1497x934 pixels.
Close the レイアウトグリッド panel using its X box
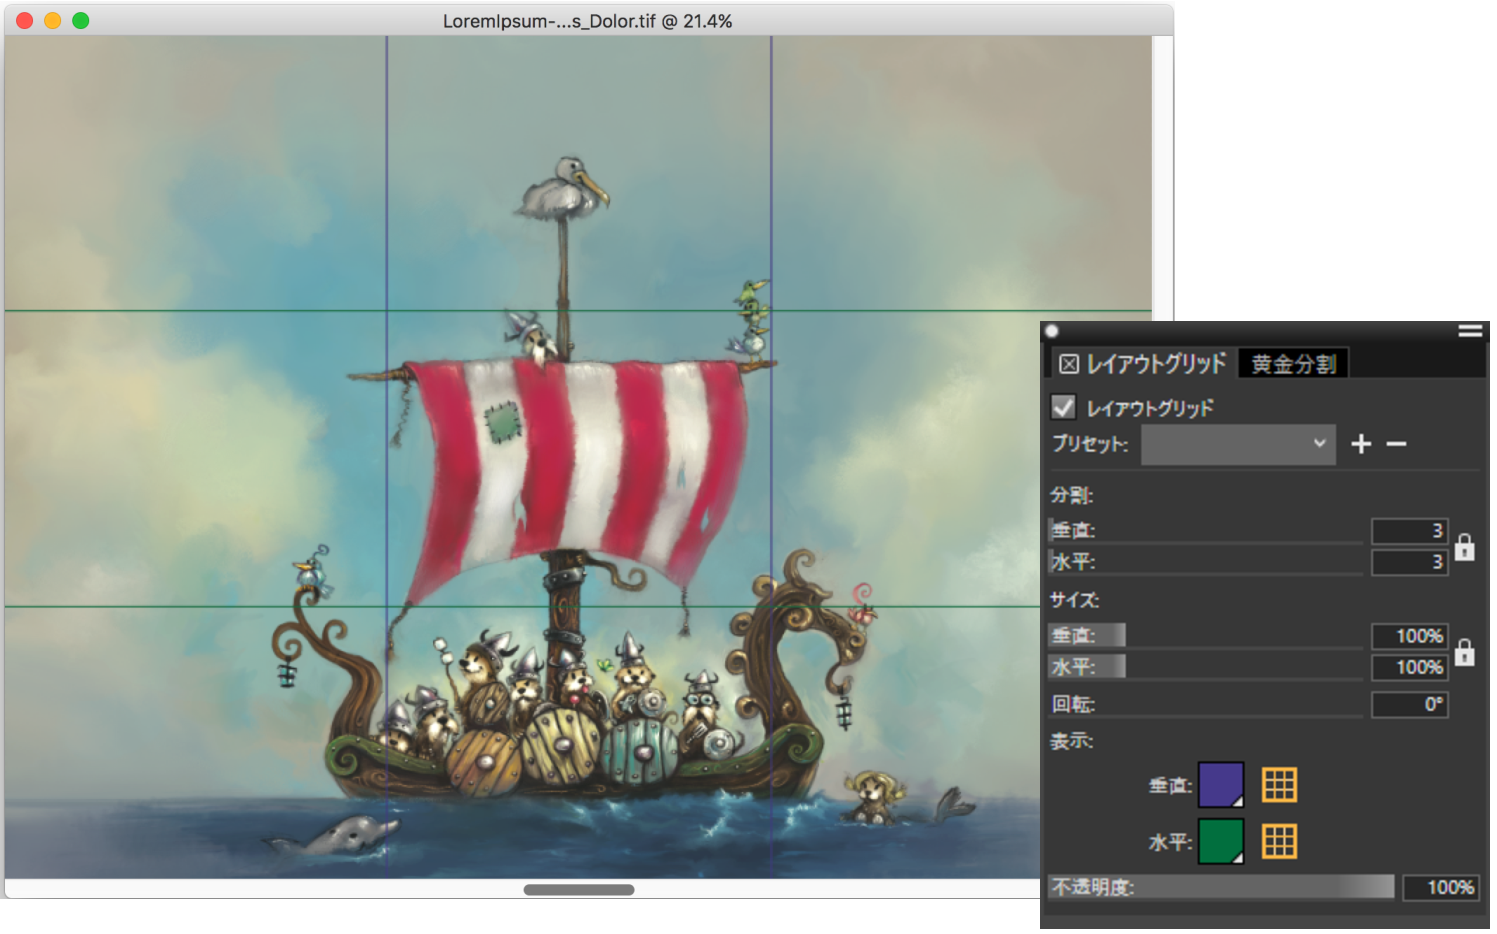(x=1068, y=364)
